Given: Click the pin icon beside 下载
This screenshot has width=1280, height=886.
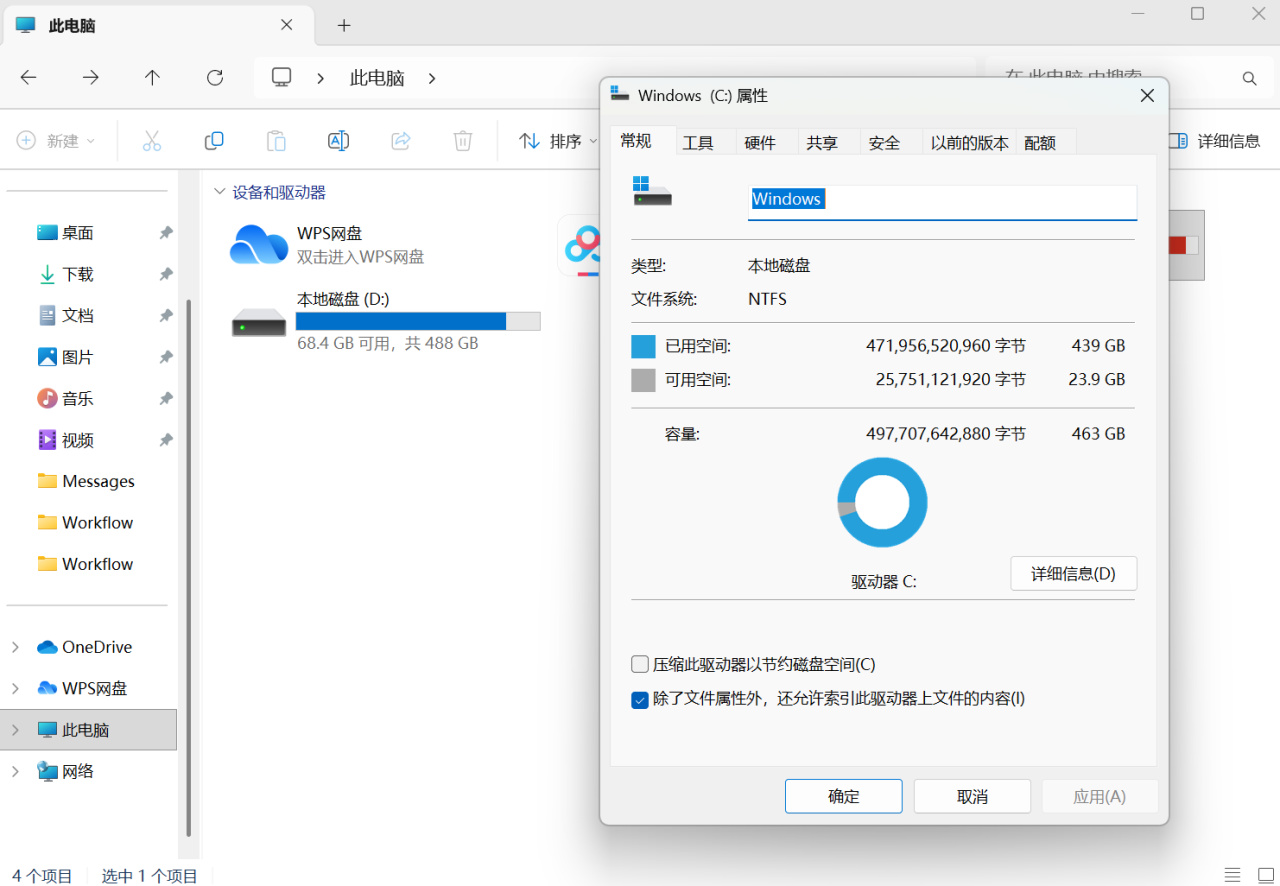Looking at the screenshot, I should pyautogui.click(x=166, y=274).
